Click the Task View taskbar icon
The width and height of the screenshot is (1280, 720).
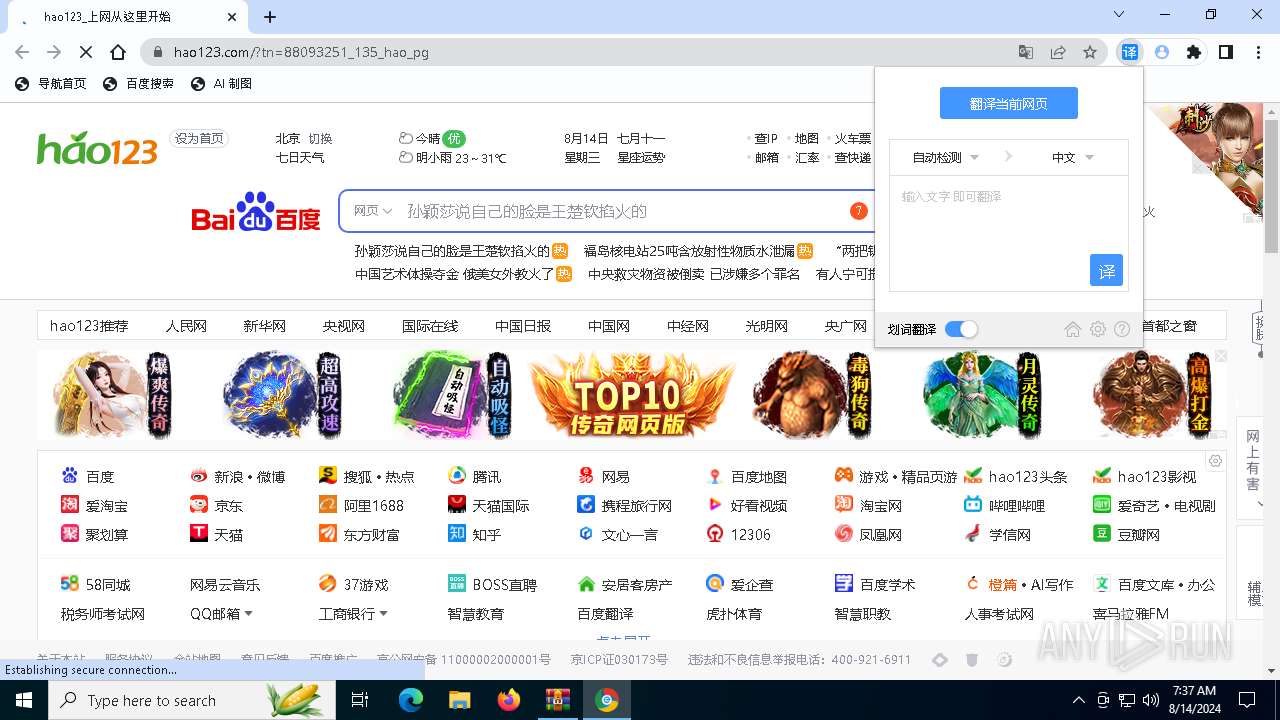pyautogui.click(x=360, y=700)
